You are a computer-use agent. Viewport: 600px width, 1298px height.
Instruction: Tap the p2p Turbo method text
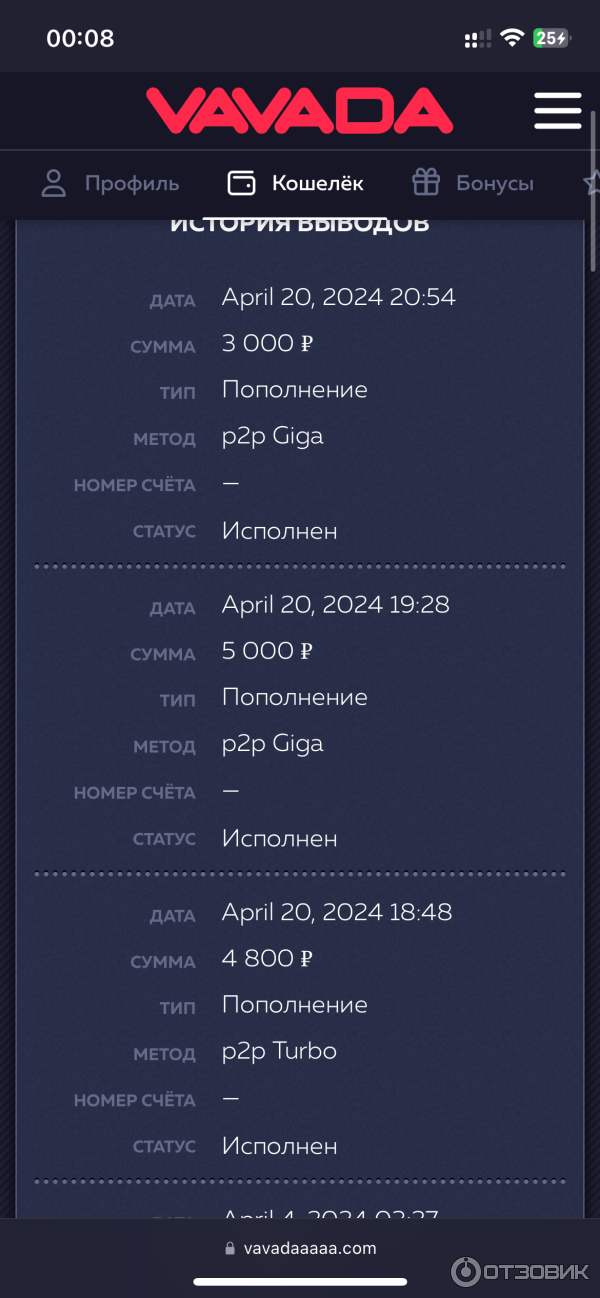point(279,1052)
